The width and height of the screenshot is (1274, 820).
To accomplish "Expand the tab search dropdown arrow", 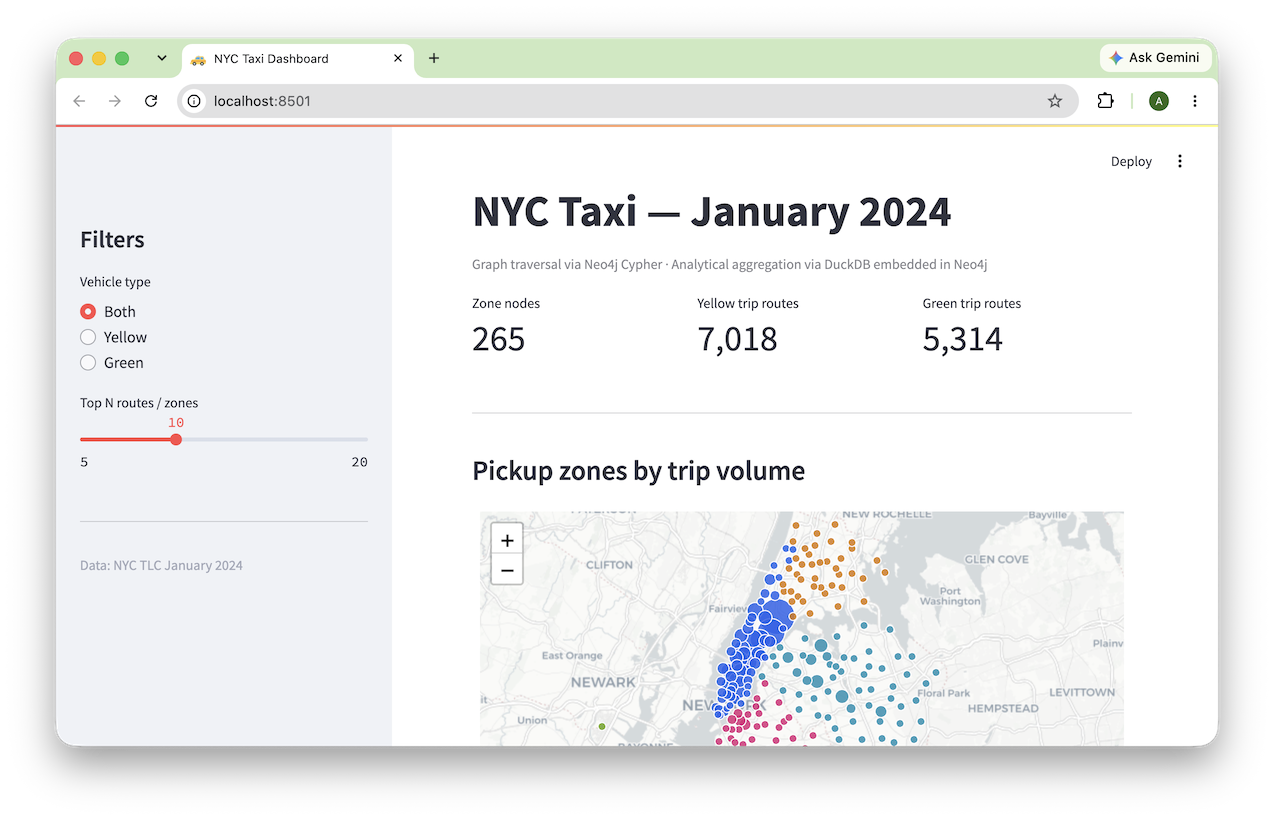I will pyautogui.click(x=162, y=58).
